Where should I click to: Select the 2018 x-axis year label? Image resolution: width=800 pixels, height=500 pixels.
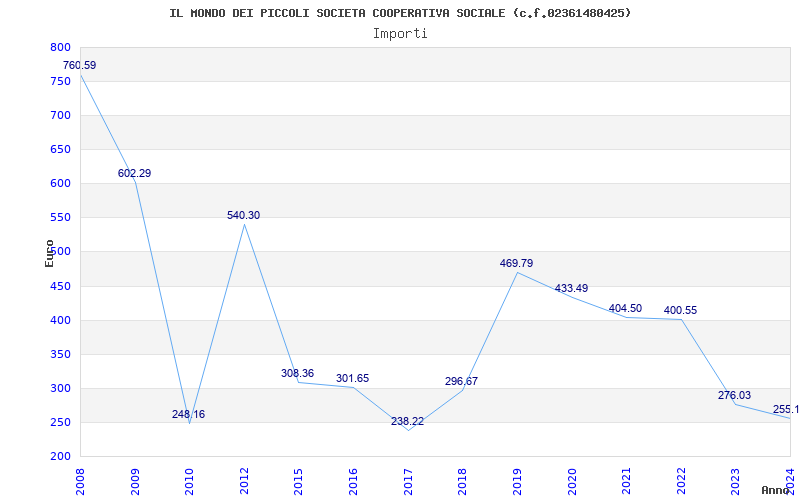[x=463, y=481]
